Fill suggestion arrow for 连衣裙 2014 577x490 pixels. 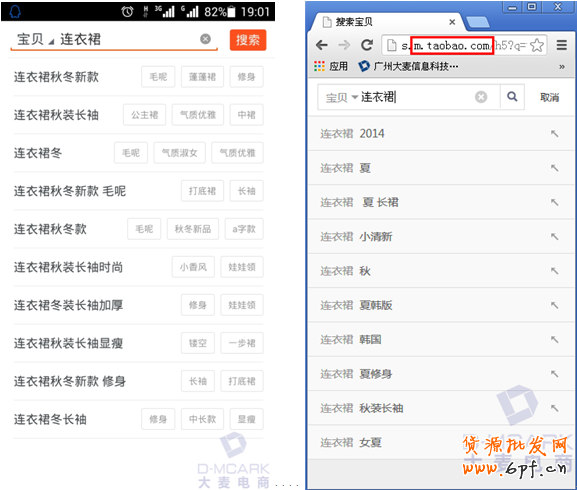[x=554, y=134]
